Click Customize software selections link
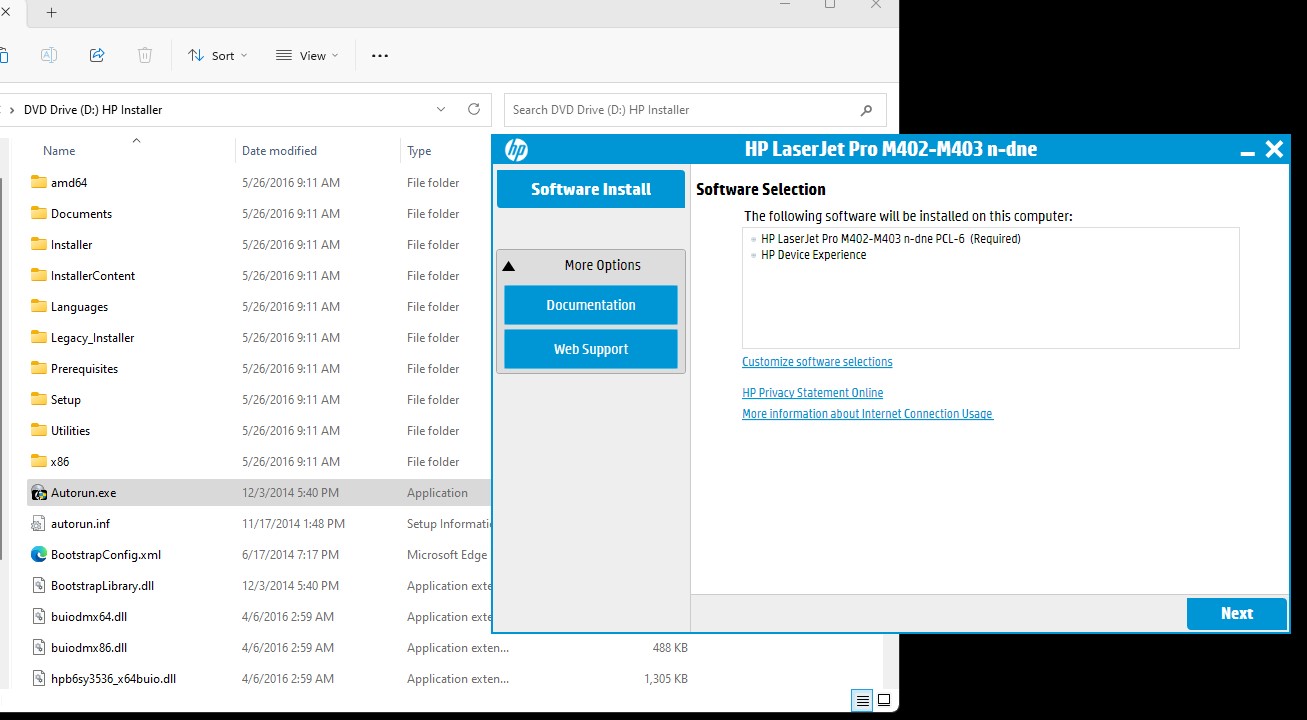The image size is (1307, 720). (817, 362)
